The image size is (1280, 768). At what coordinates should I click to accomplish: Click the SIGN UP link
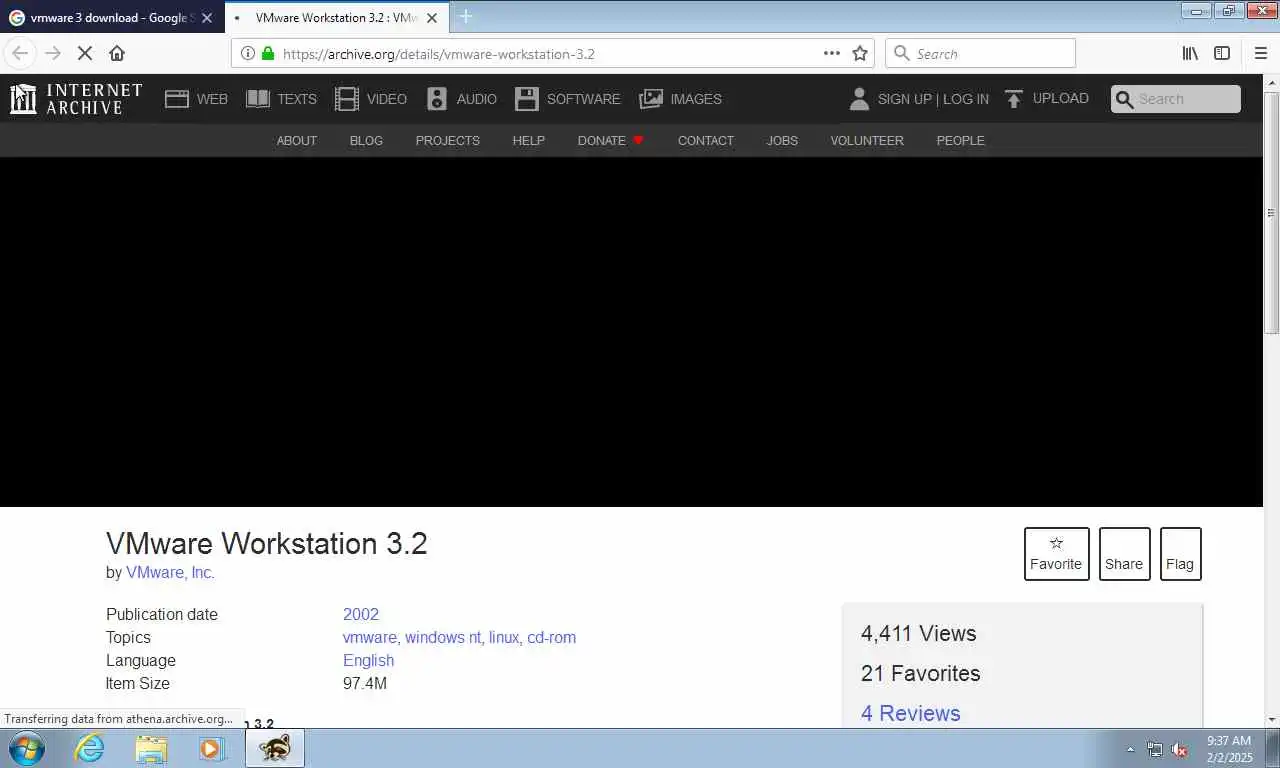point(904,99)
